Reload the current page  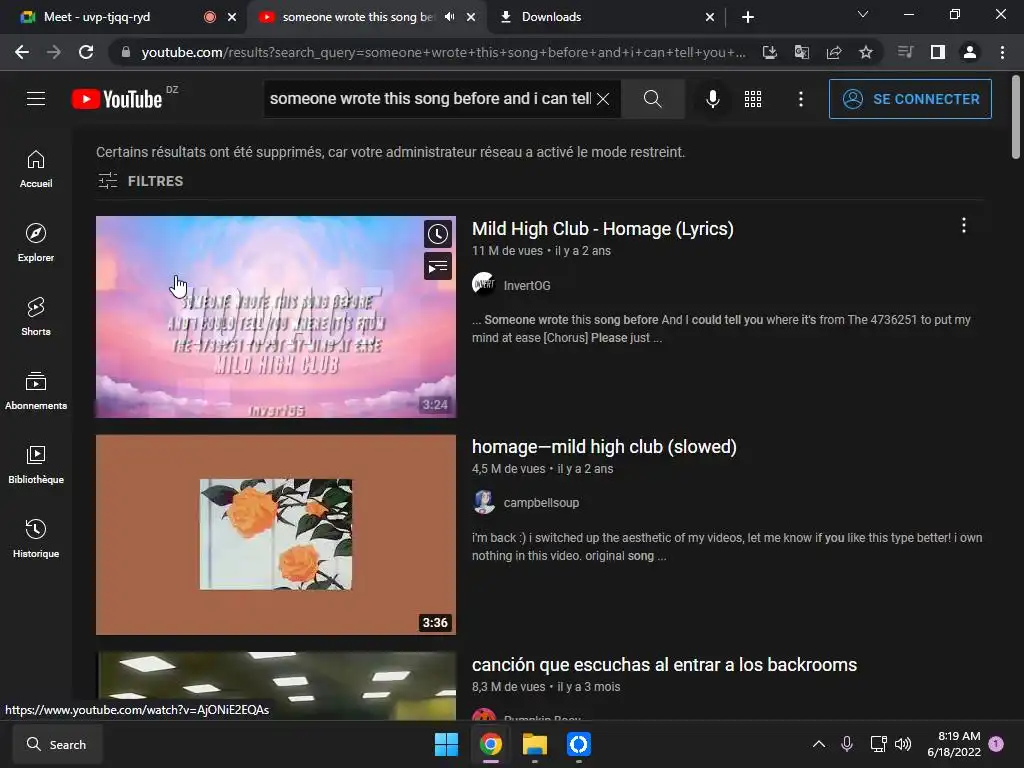(86, 52)
